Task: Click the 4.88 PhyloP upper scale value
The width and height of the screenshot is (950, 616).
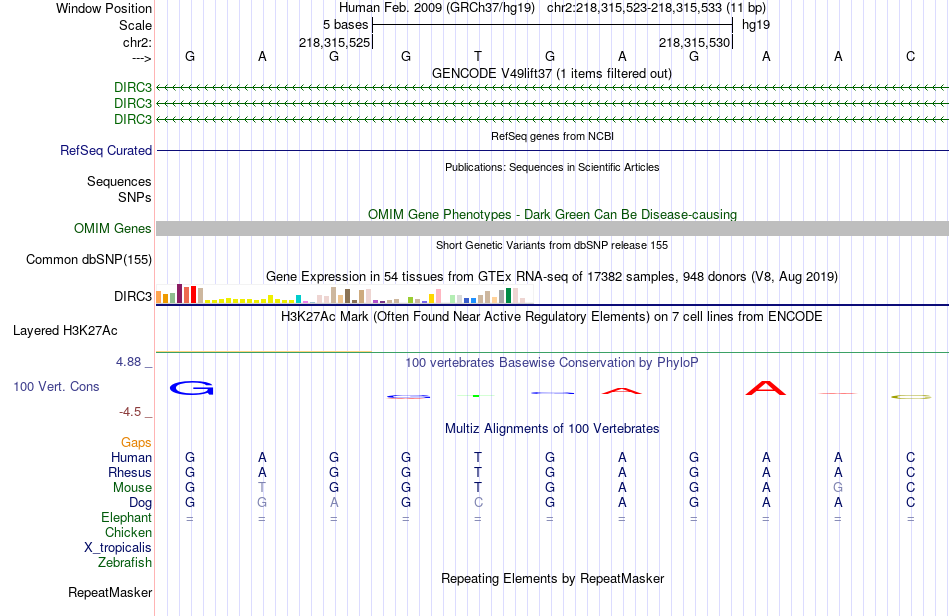Action: point(128,362)
